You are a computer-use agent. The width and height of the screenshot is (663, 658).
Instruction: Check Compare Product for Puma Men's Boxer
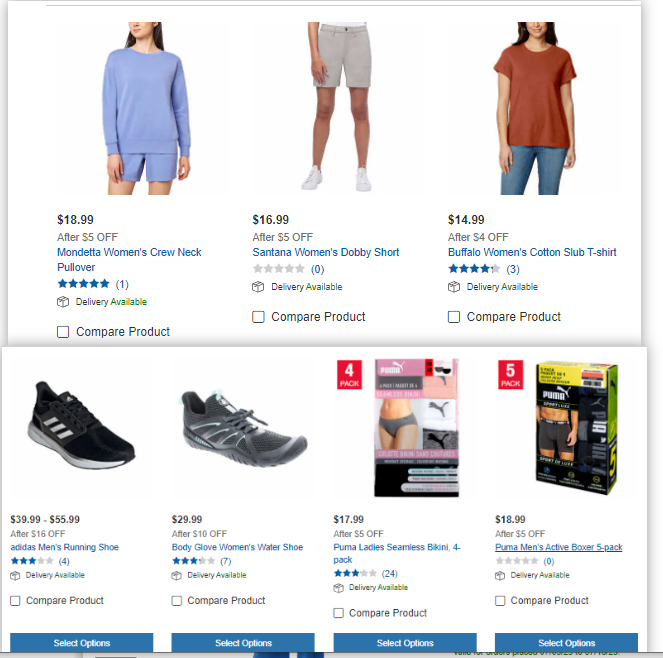tap(500, 601)
